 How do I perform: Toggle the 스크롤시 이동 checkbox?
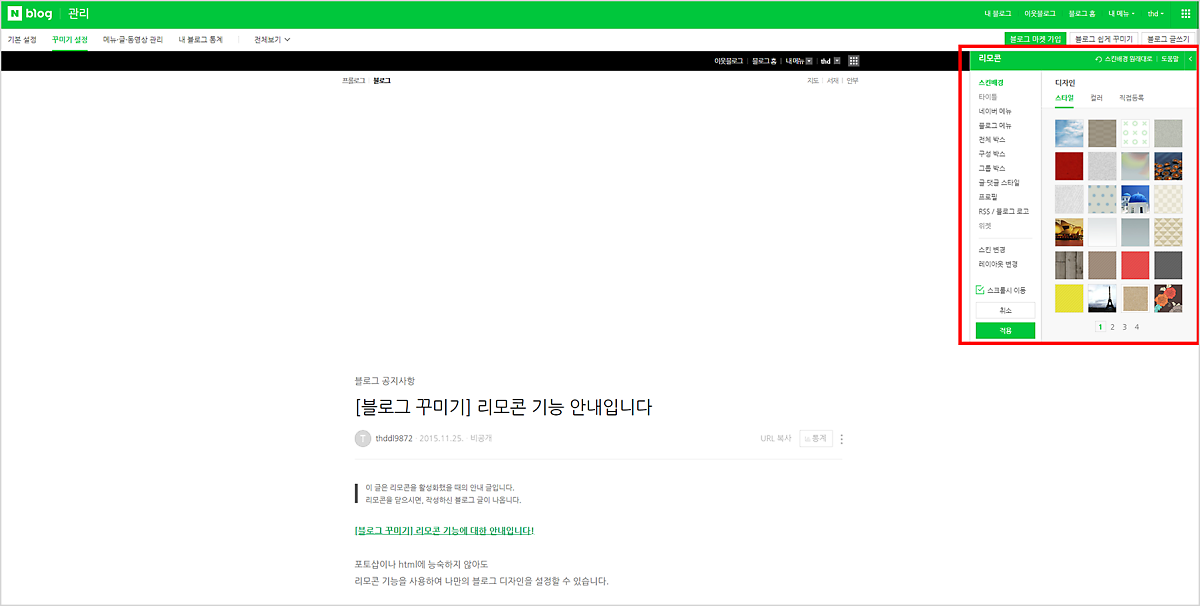[980, 290]
